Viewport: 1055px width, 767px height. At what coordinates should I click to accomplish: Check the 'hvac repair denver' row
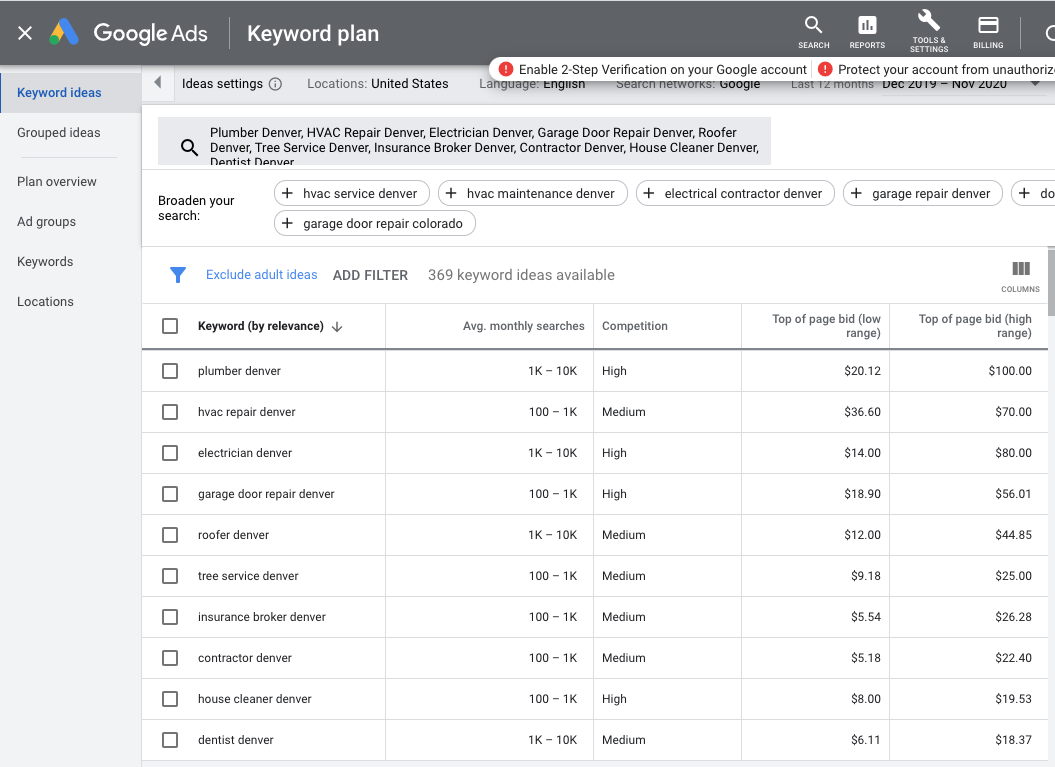(170, 412)
